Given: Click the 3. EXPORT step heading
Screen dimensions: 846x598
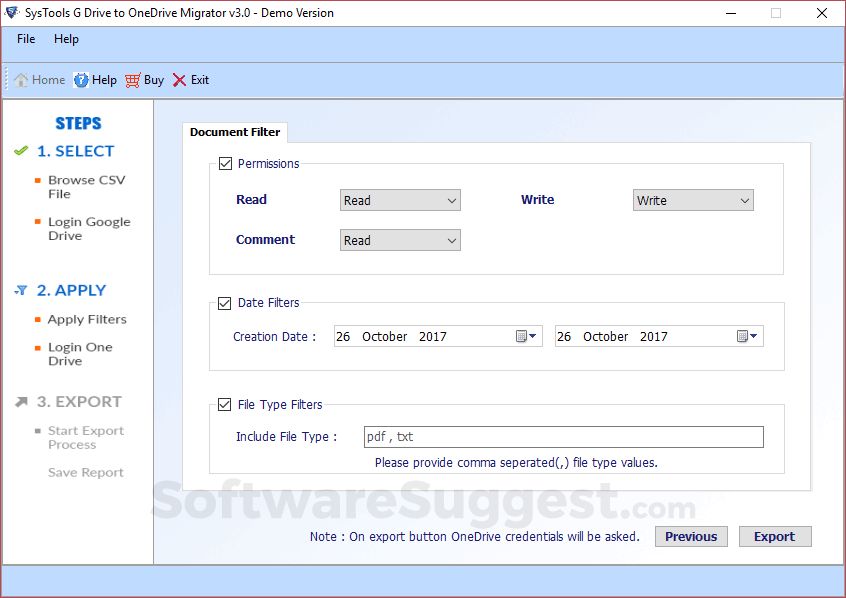Looking at the screenshot, I should click(x=79, y=402).
